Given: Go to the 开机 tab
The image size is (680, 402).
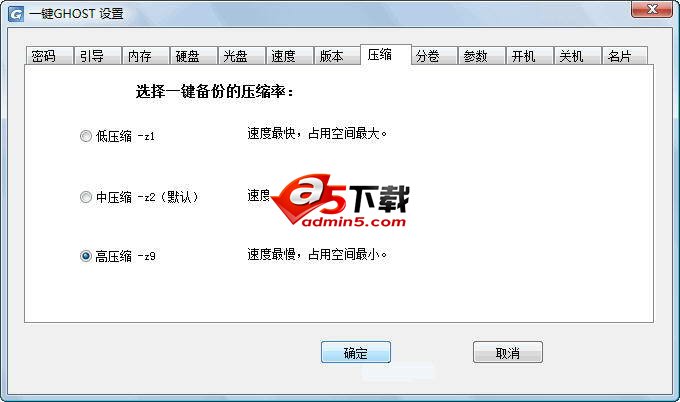Looking at the screenshot, I should pyautogui.click(x=530, y=56).
